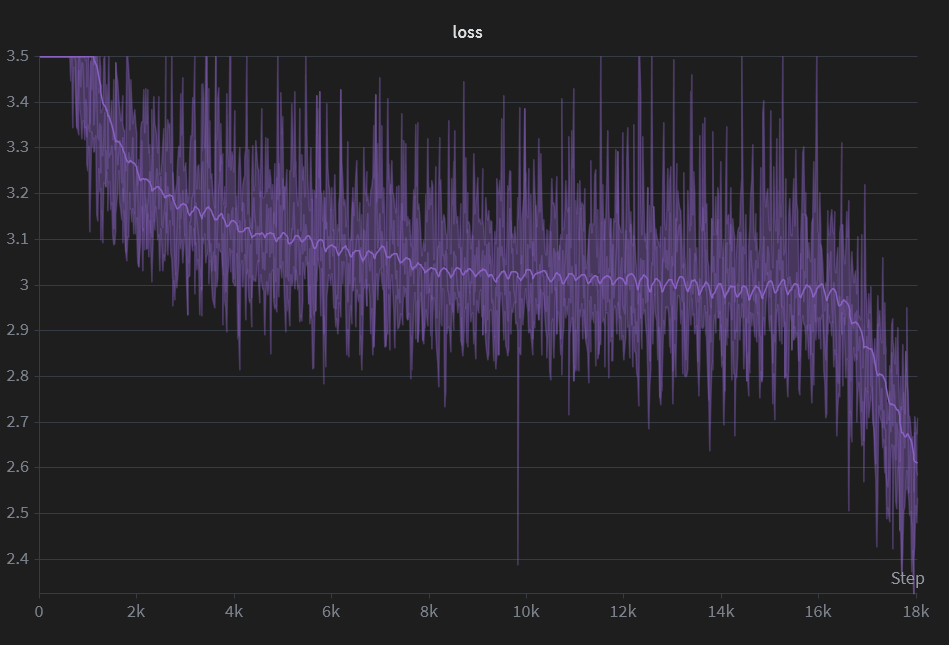This screenshot has width=949, height=645.
Task: Click the 10k step tick label
Action: 526,611
